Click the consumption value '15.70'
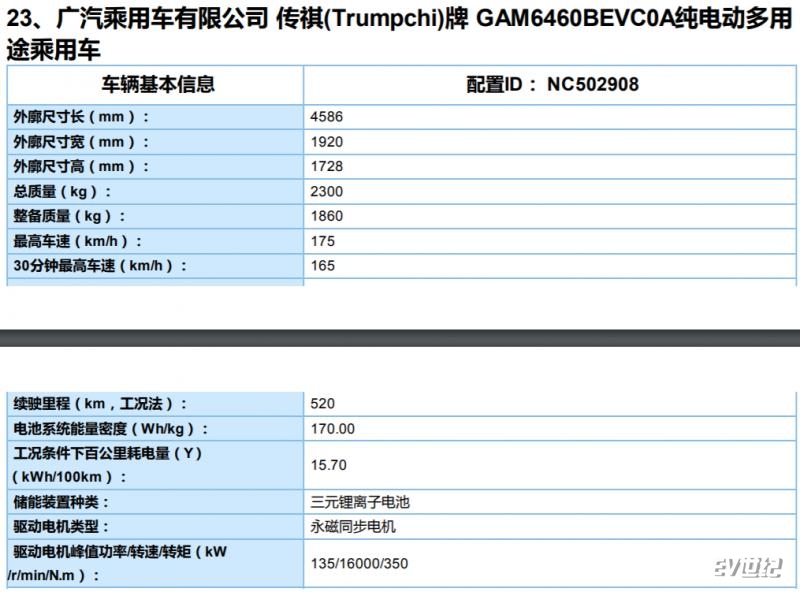This screenshot has width=800, height=592. [x=329, y=465]
